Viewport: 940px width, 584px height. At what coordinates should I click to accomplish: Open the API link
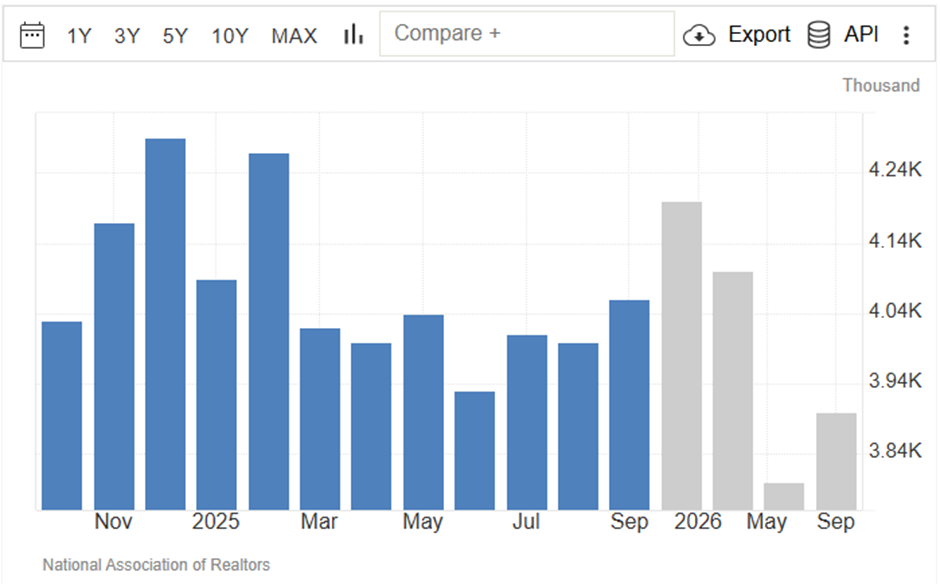coord(861,34)
